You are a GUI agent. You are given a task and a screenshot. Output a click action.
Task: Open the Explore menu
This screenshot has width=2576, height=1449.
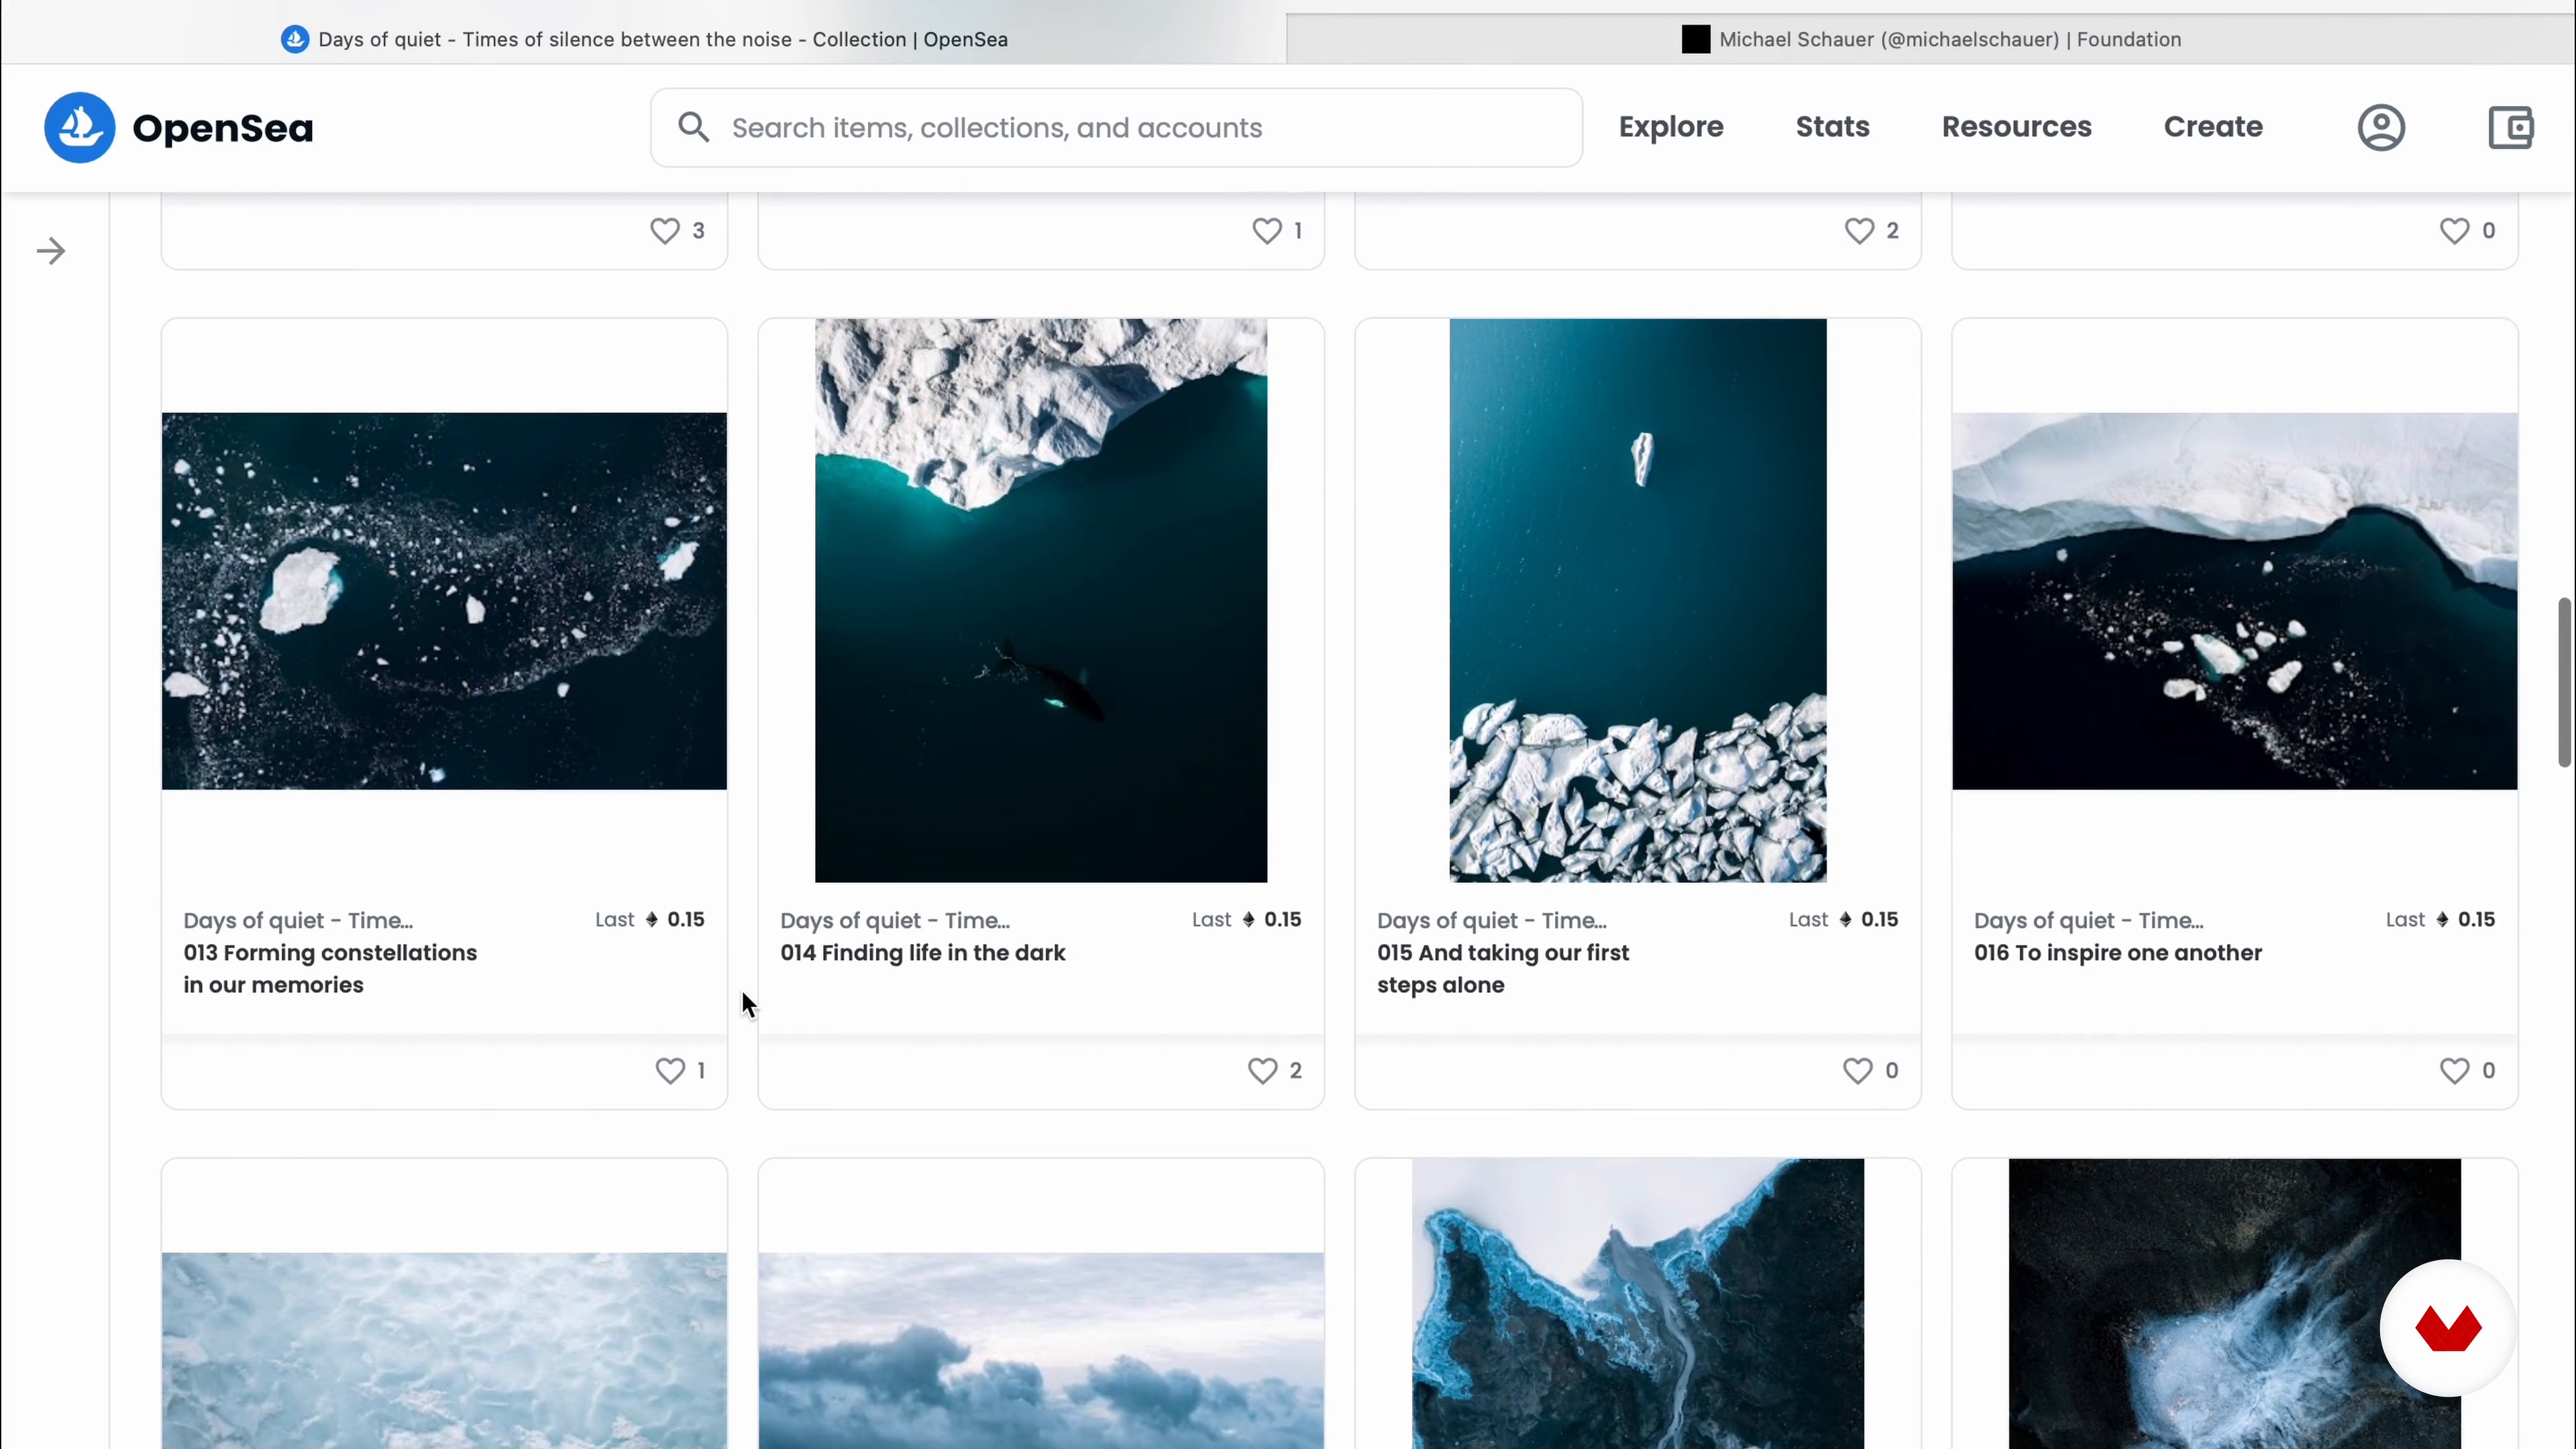coord(1671,127)
